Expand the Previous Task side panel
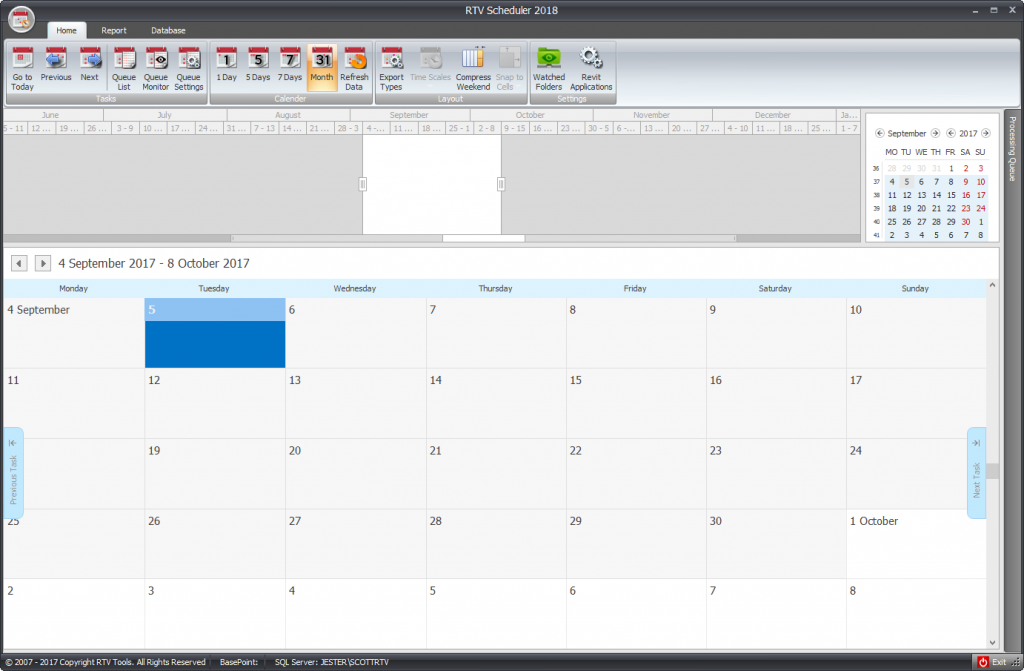This screenshot has height=671, width=1024. pos(13,470)
